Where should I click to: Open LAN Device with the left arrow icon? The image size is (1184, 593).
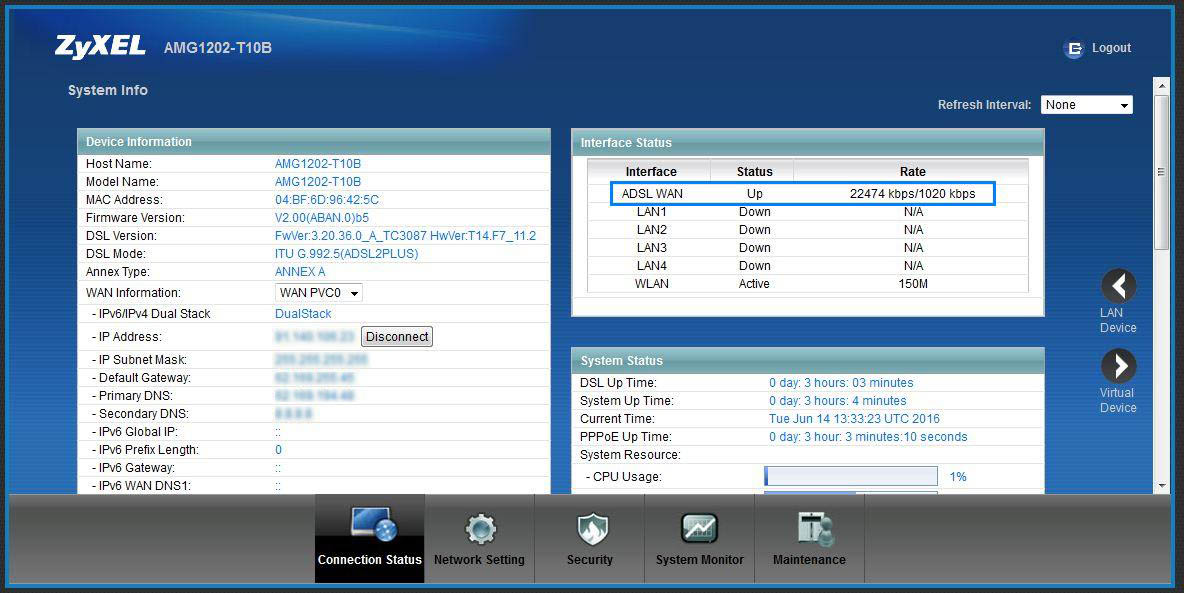[x=1118, y=286]
